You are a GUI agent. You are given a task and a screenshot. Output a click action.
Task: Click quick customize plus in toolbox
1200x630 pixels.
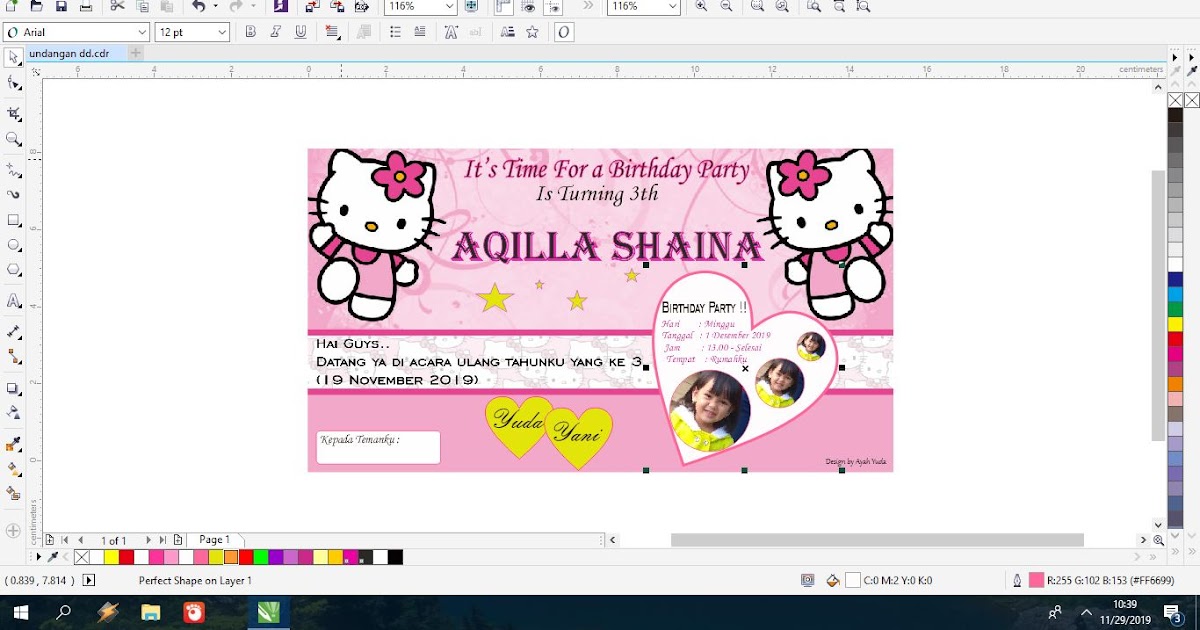tap(13, 531)
